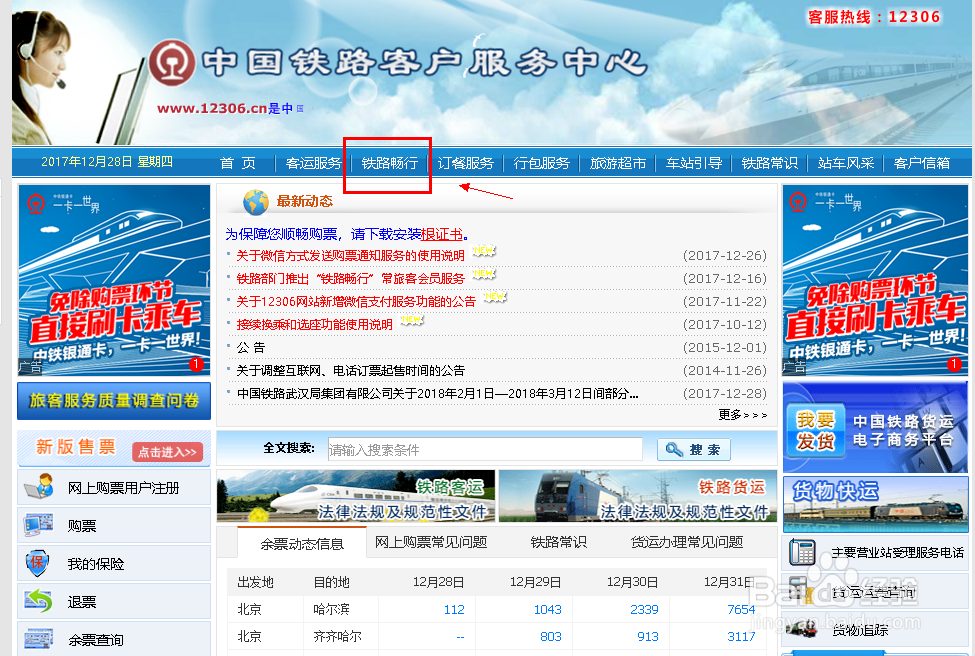This screenshot has height=656, width=975.
Task: Click the right 中铁银通卡 advertisement banner
Action: (875, 280)
